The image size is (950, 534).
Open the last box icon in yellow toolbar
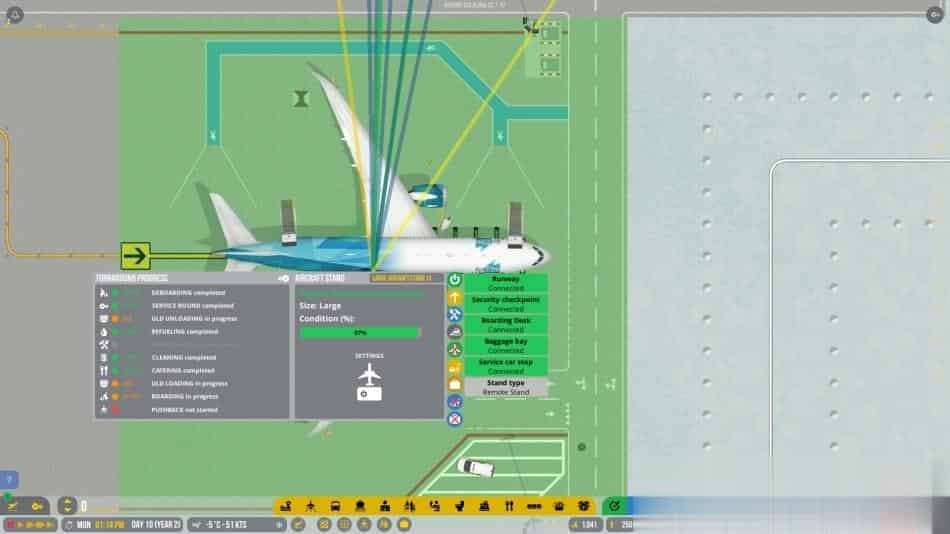[583, 506]
